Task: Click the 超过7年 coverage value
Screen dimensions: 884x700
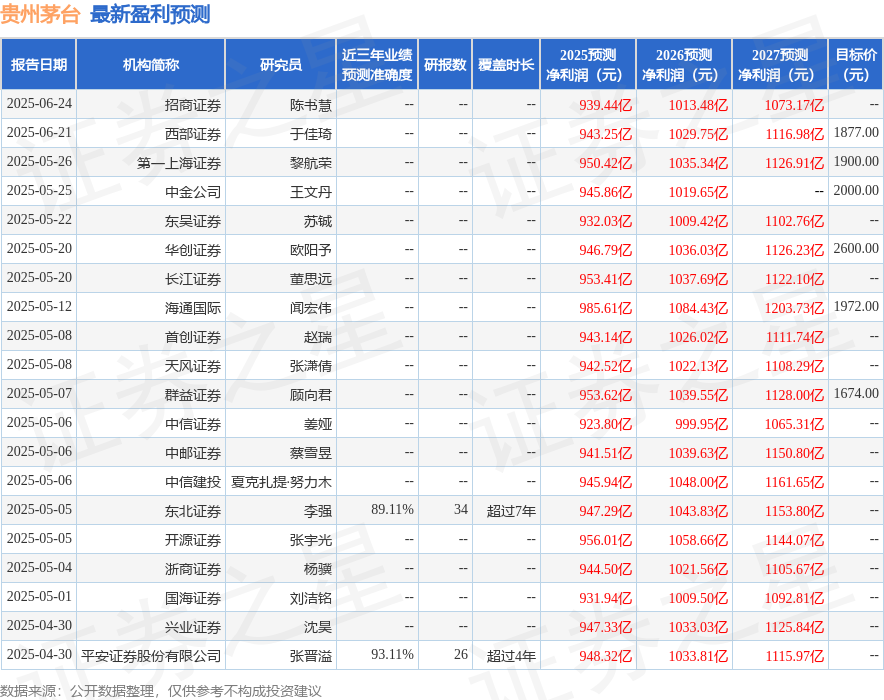Action: [x=511, y=512]
